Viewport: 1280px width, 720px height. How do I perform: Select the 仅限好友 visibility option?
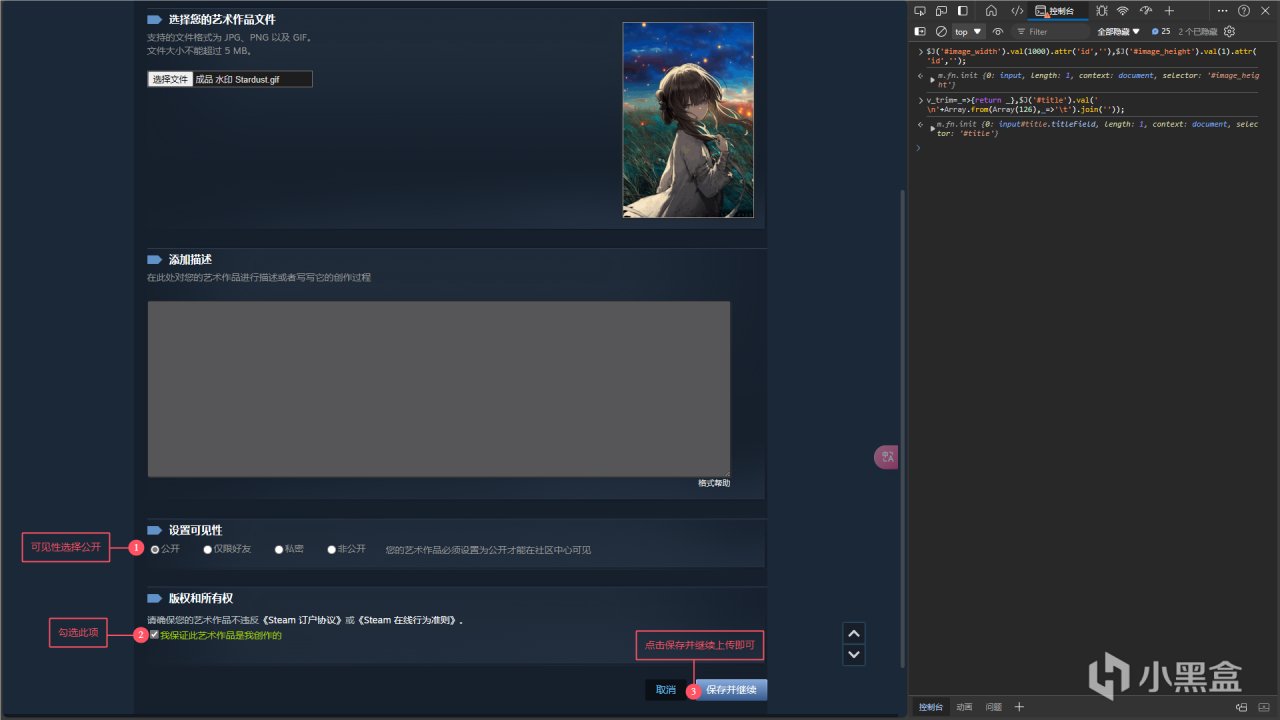[x=207, y=549]
